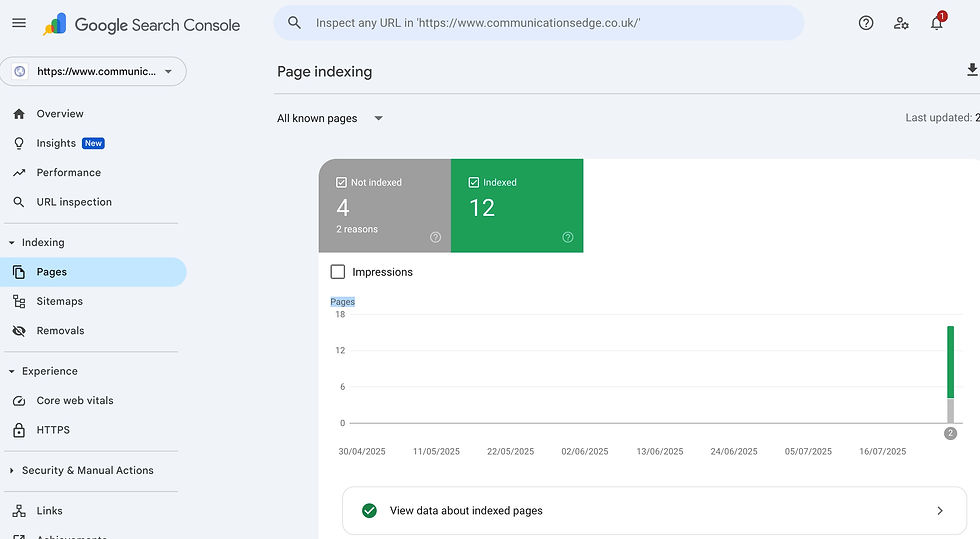Click the Insights lightbulb icon
This screenshot has width=980, height=539.
tap(19, 143)
